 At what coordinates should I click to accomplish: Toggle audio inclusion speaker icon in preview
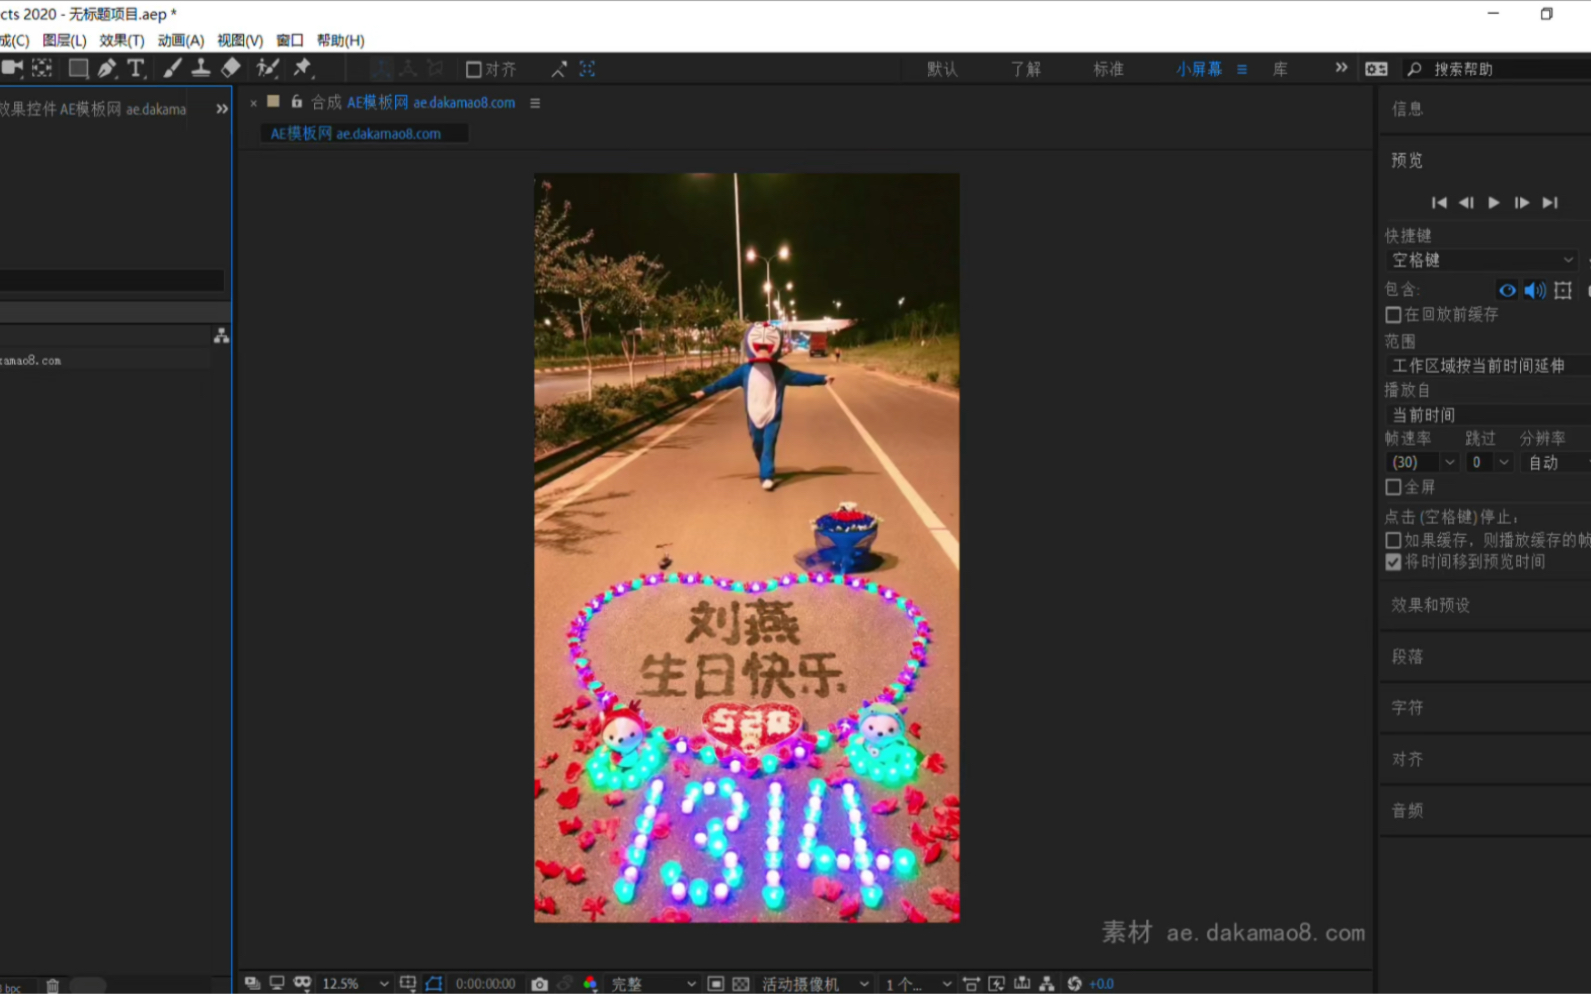pos(1535,290)
